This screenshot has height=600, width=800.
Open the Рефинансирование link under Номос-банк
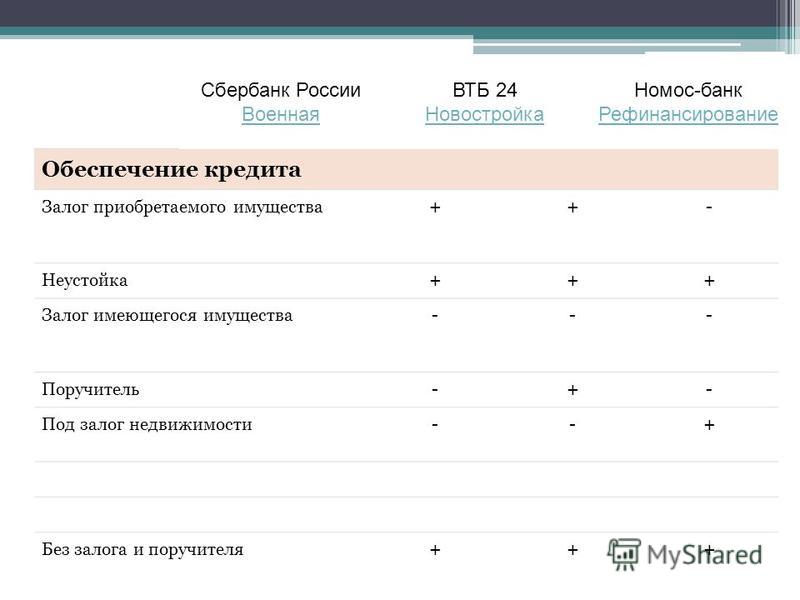pyautogui.click(x=688, y=114)
